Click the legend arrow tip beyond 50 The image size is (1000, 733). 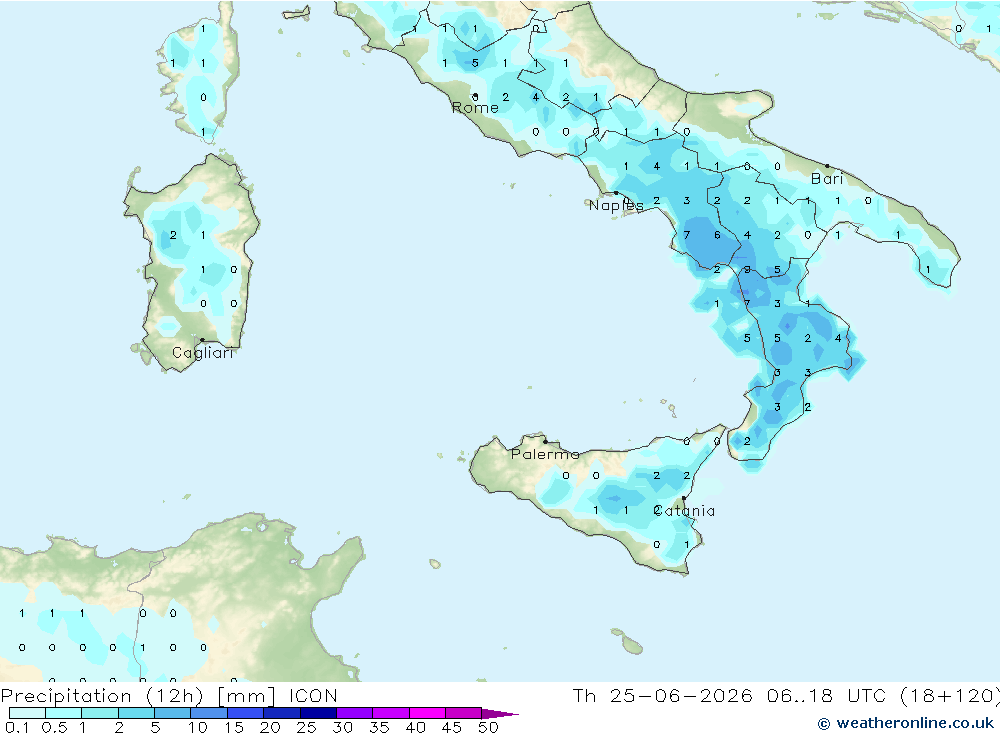click(501, 714)
